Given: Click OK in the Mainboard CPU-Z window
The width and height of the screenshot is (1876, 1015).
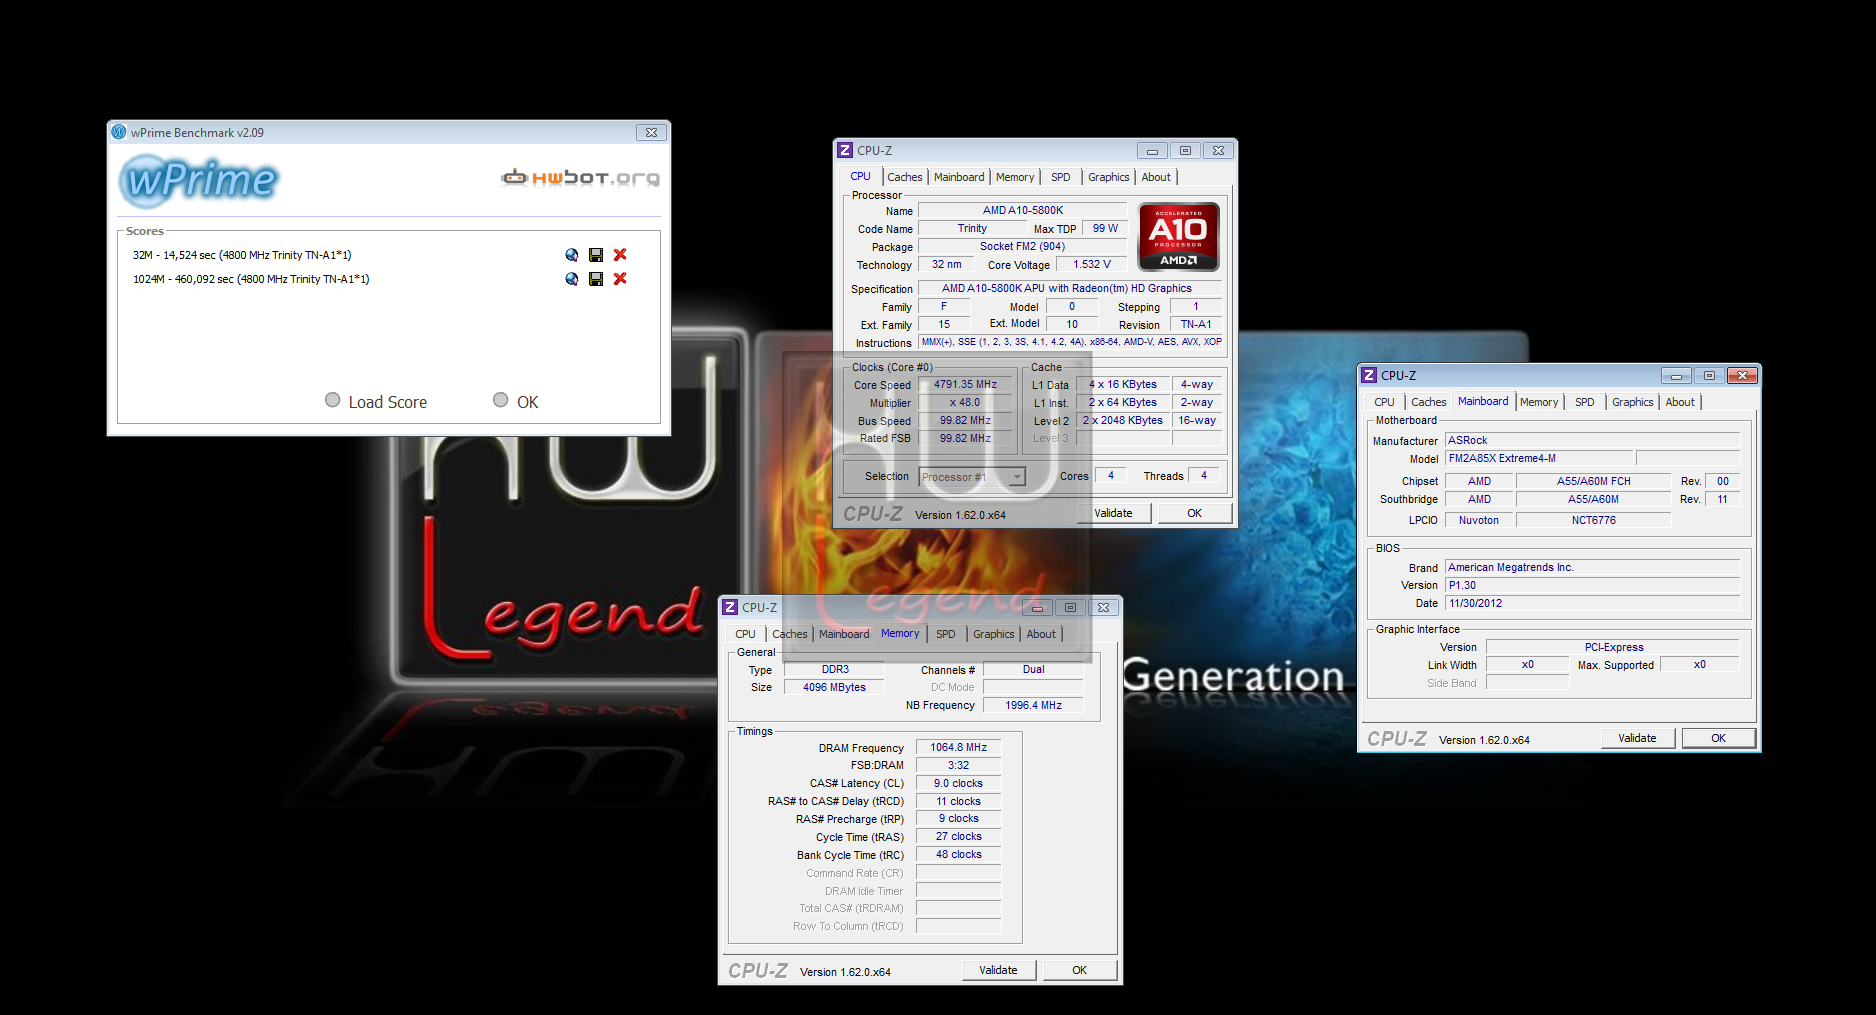Looking at the screenshot, I should click(x=1718, y=738).
